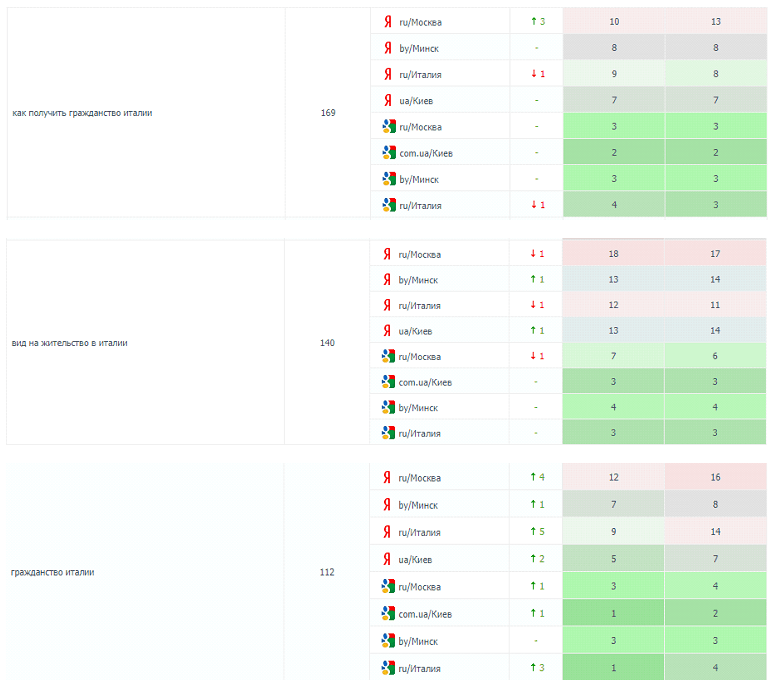This screenshot has width=774, height=690.
Task: Click Yandex icon for ru/Москва in 'вид на жительство в италии'
Action: (387, 254)
